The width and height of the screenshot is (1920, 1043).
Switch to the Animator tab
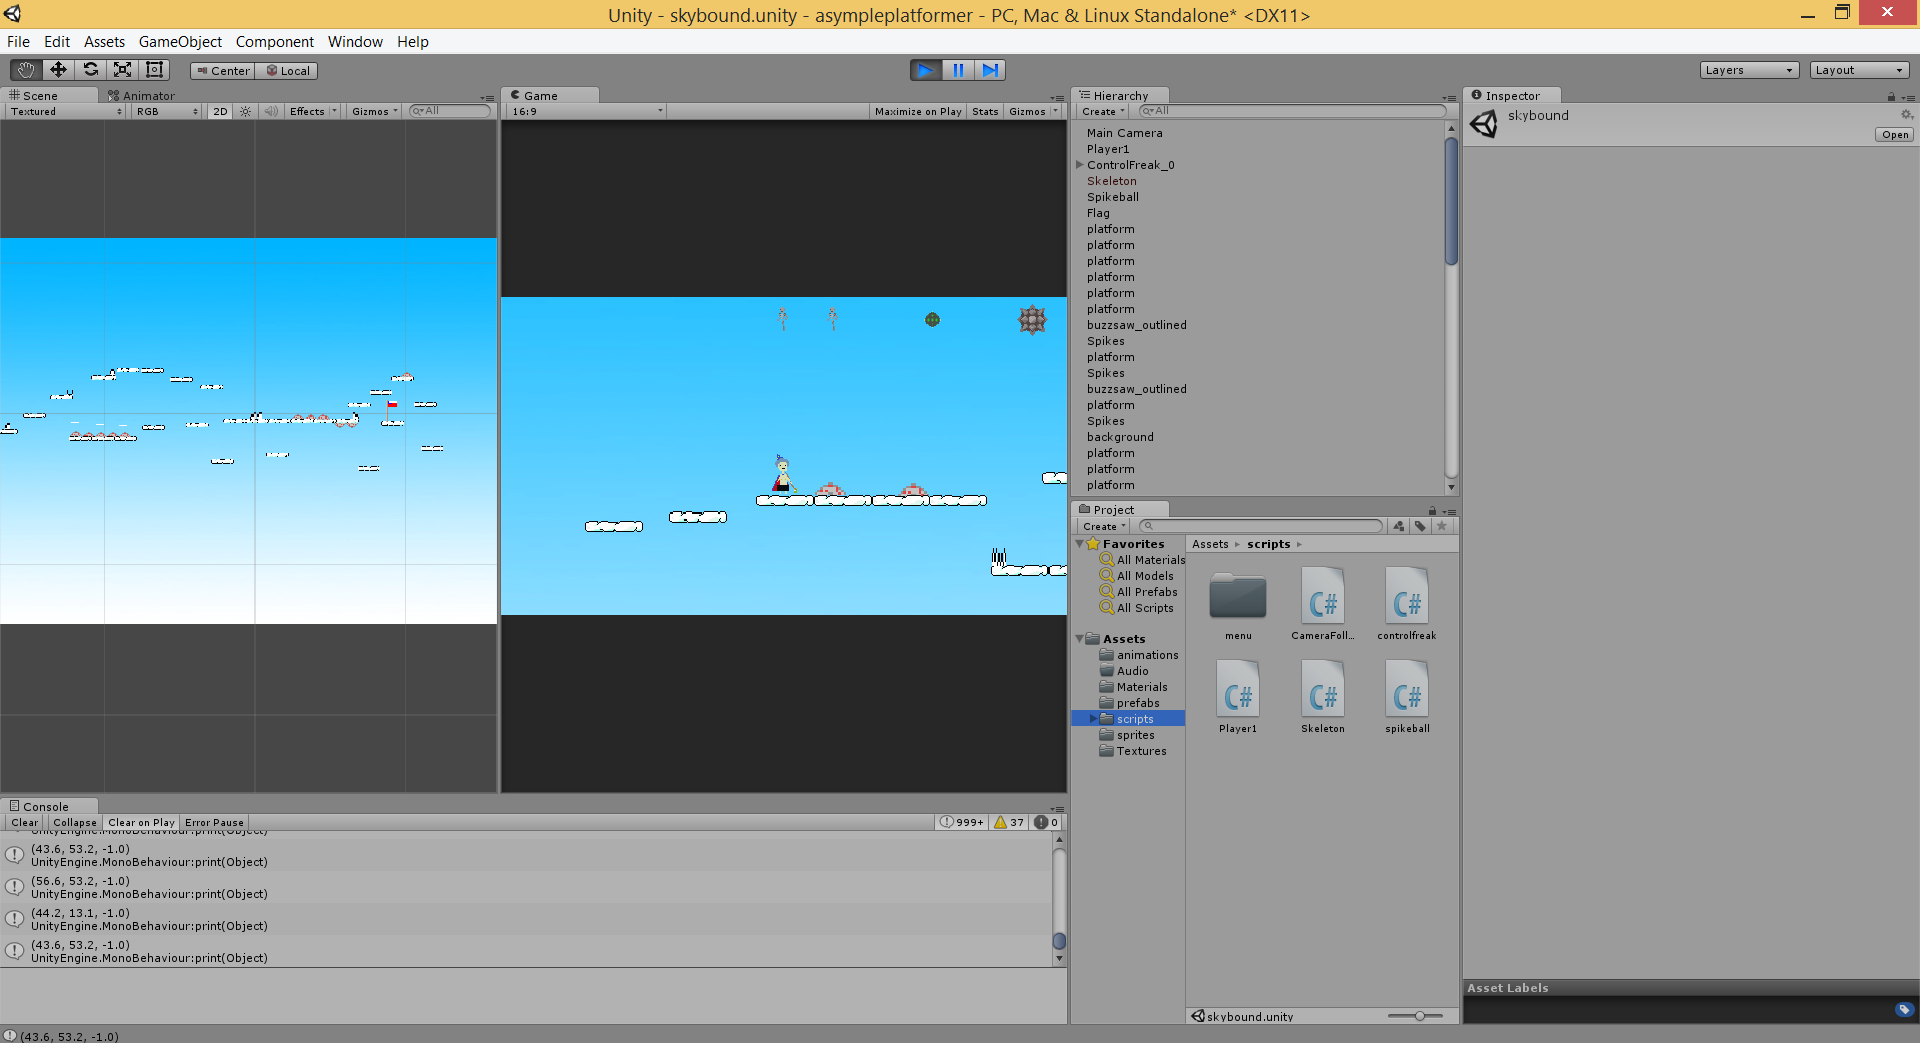pyautogui.click(x=141, y=96)
